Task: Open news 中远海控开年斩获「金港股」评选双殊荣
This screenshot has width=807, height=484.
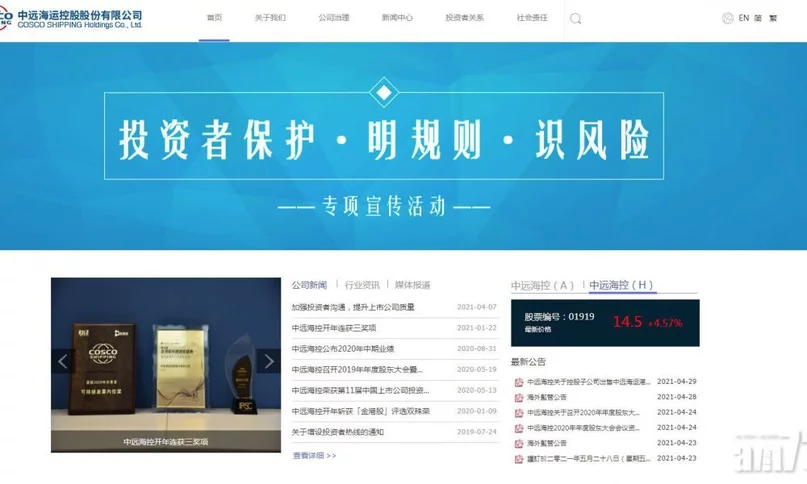Action: point(361,411)
